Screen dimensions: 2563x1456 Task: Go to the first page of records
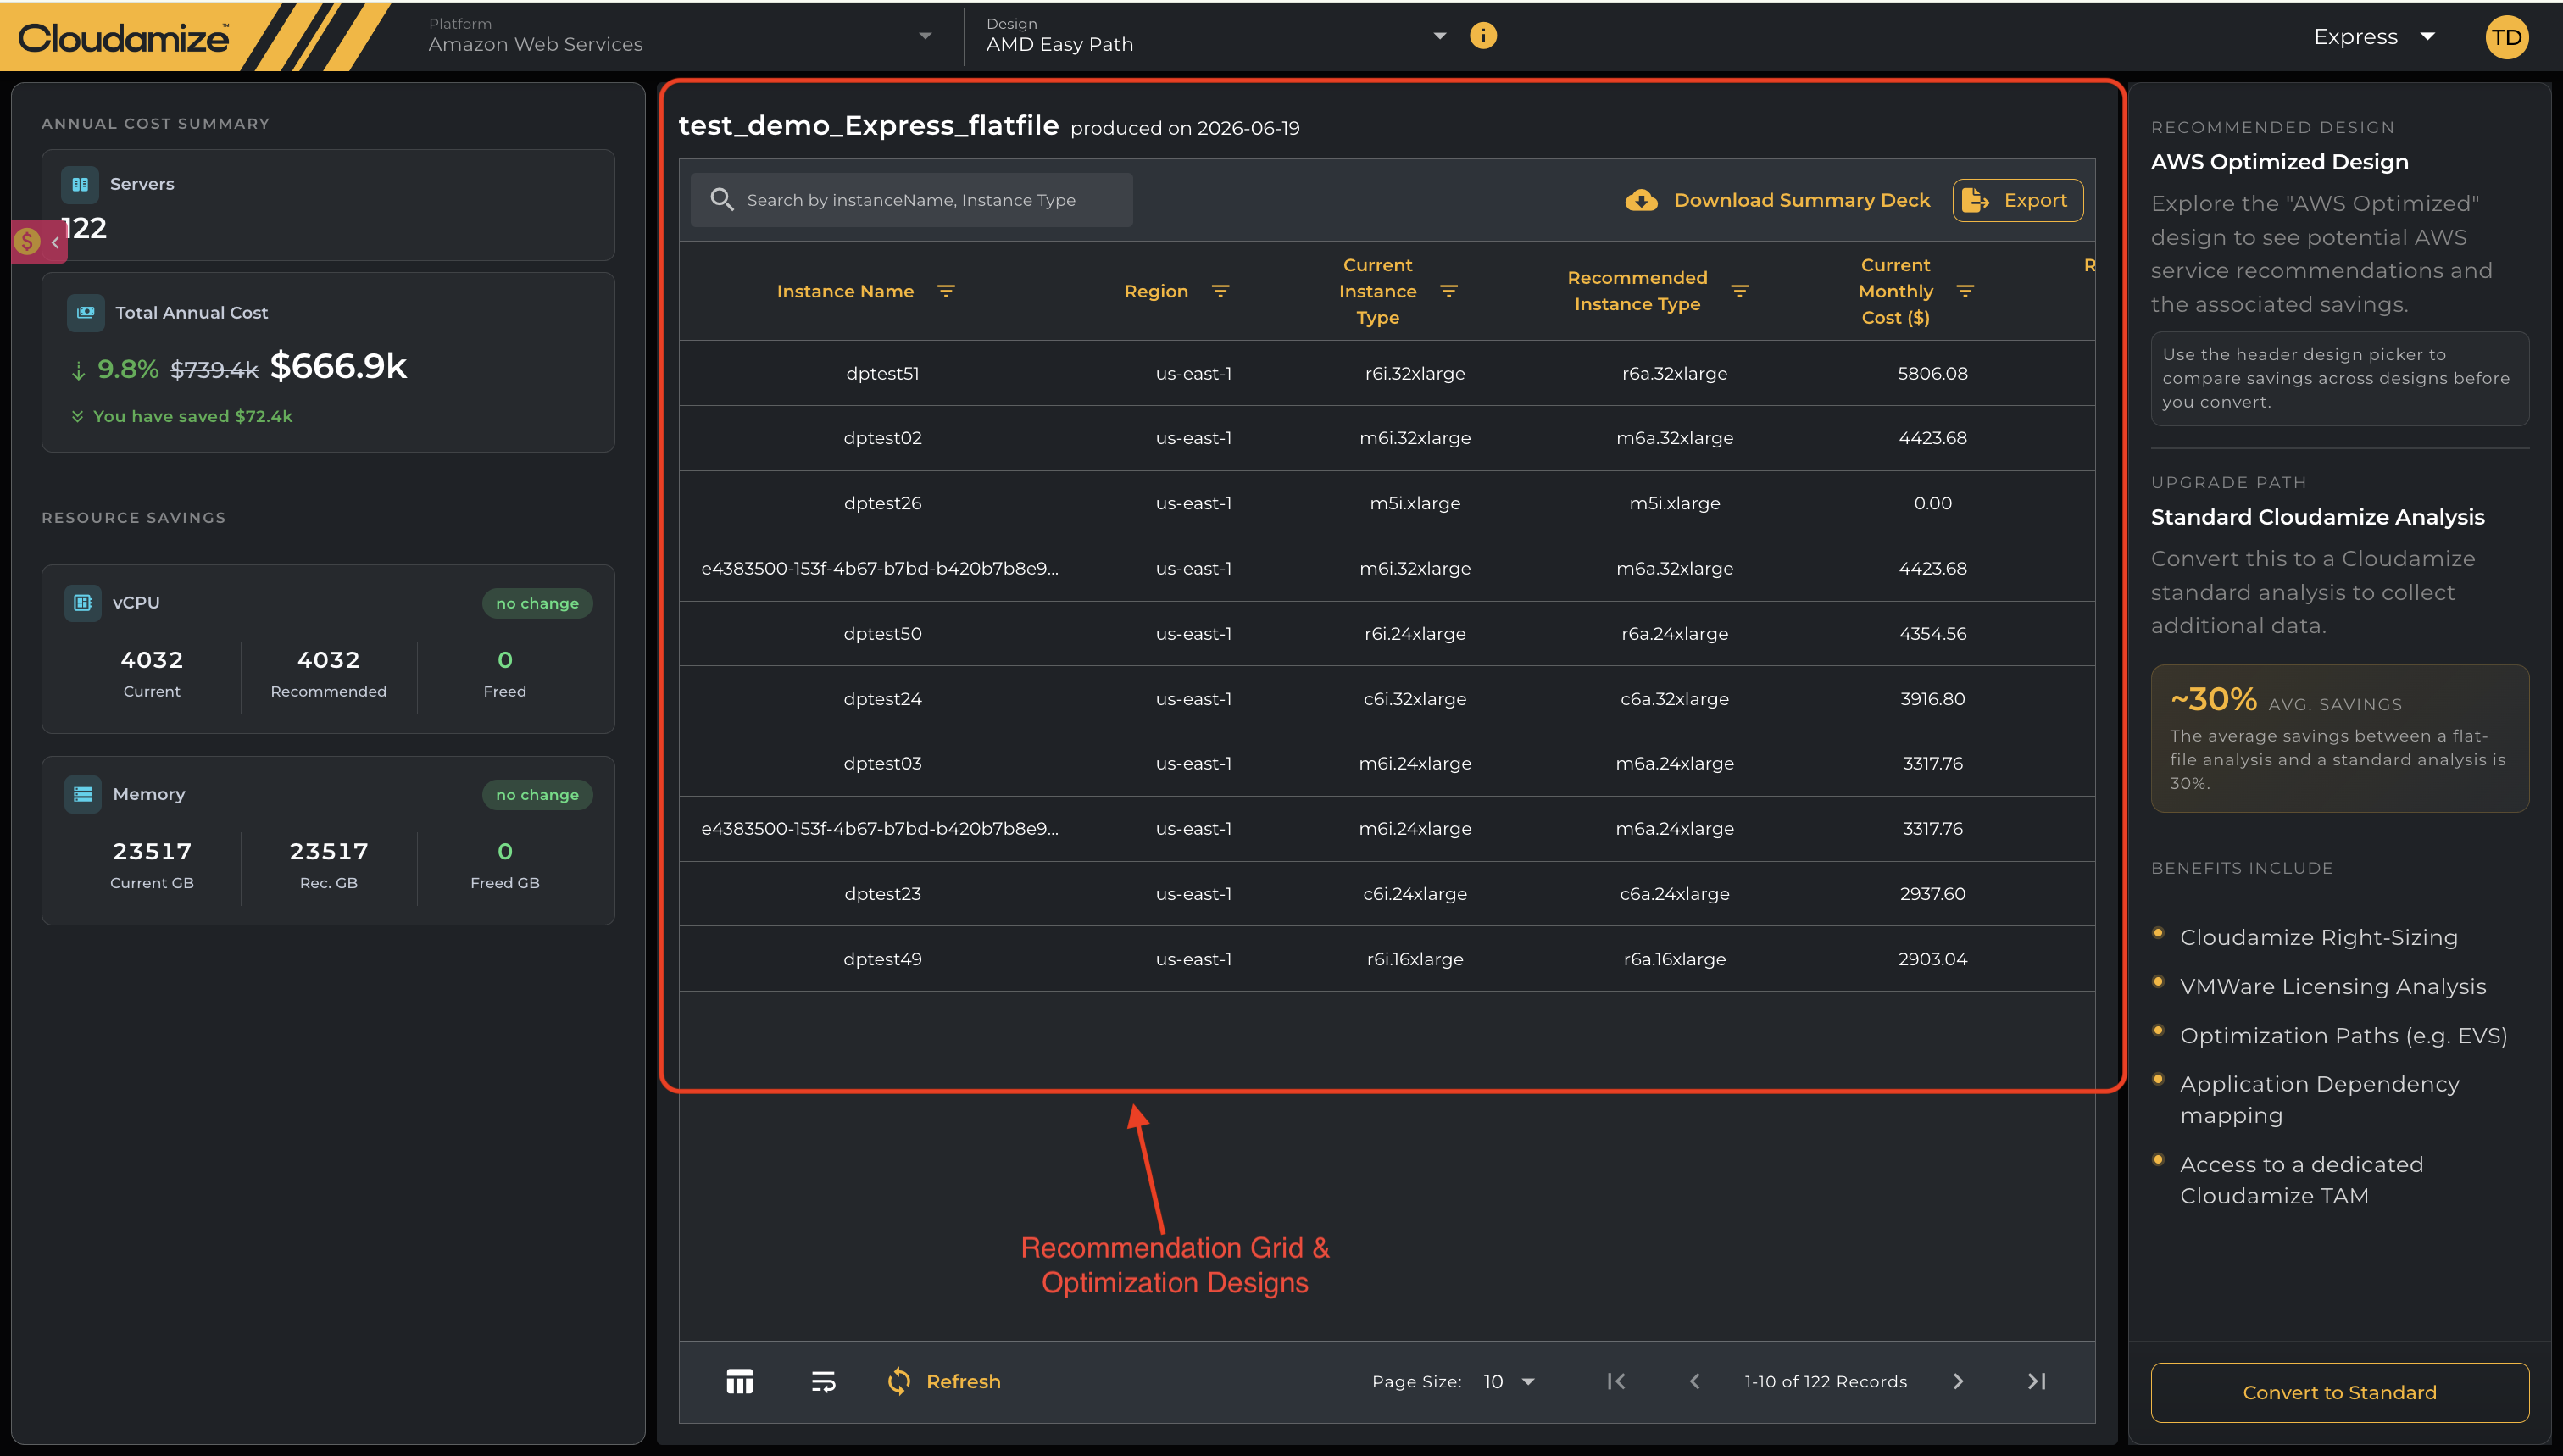(1616, 1381)
